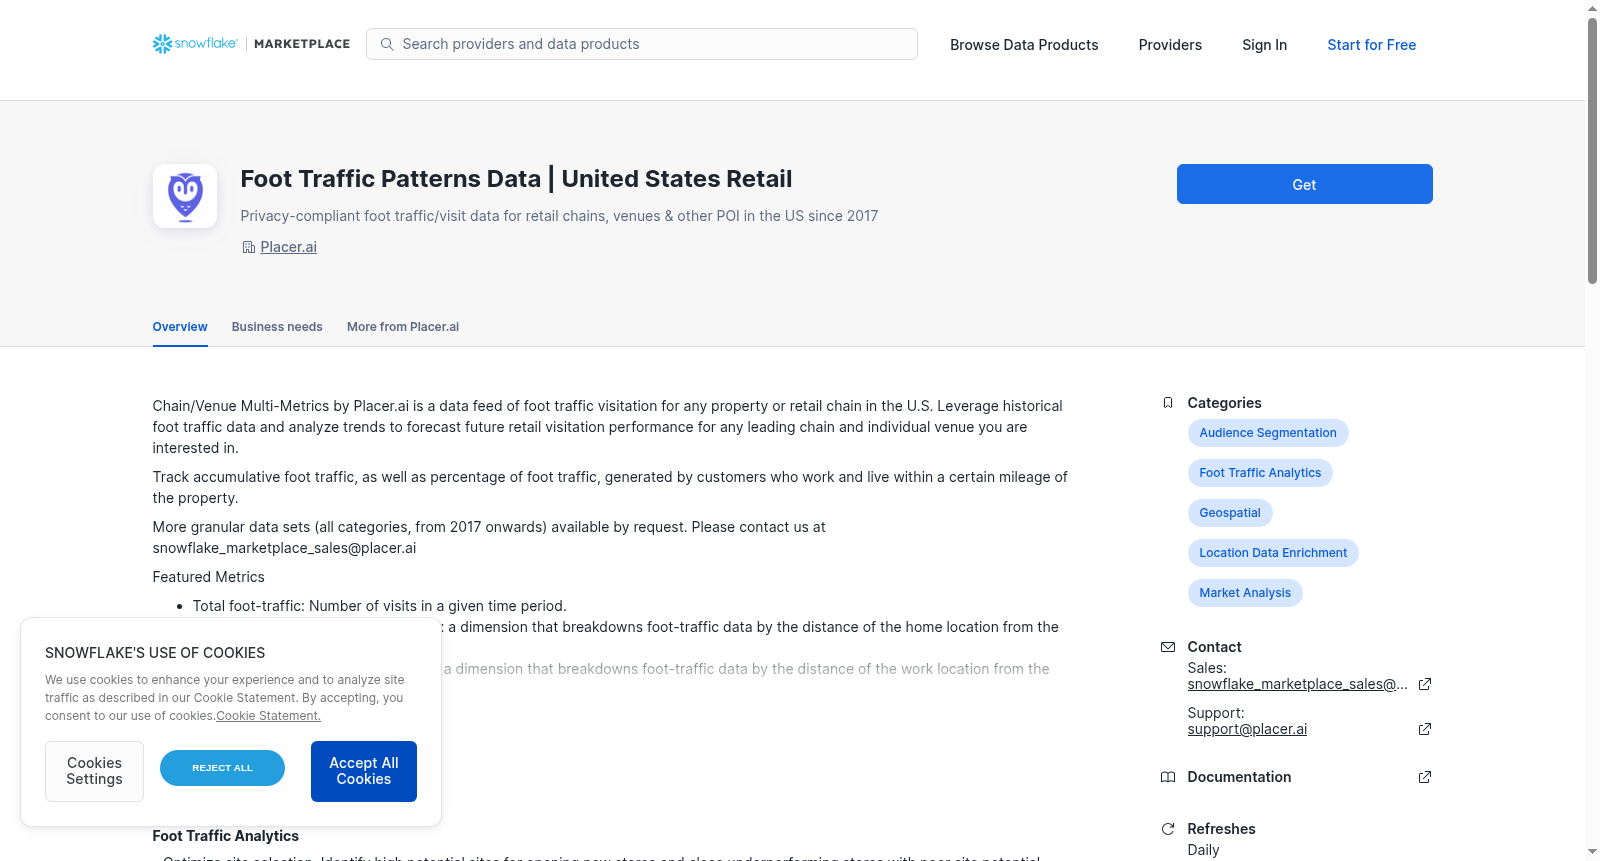Select the Foot Traffic Analytics category tag
The image size is (1600, 861).
(x=1260, y=473)
